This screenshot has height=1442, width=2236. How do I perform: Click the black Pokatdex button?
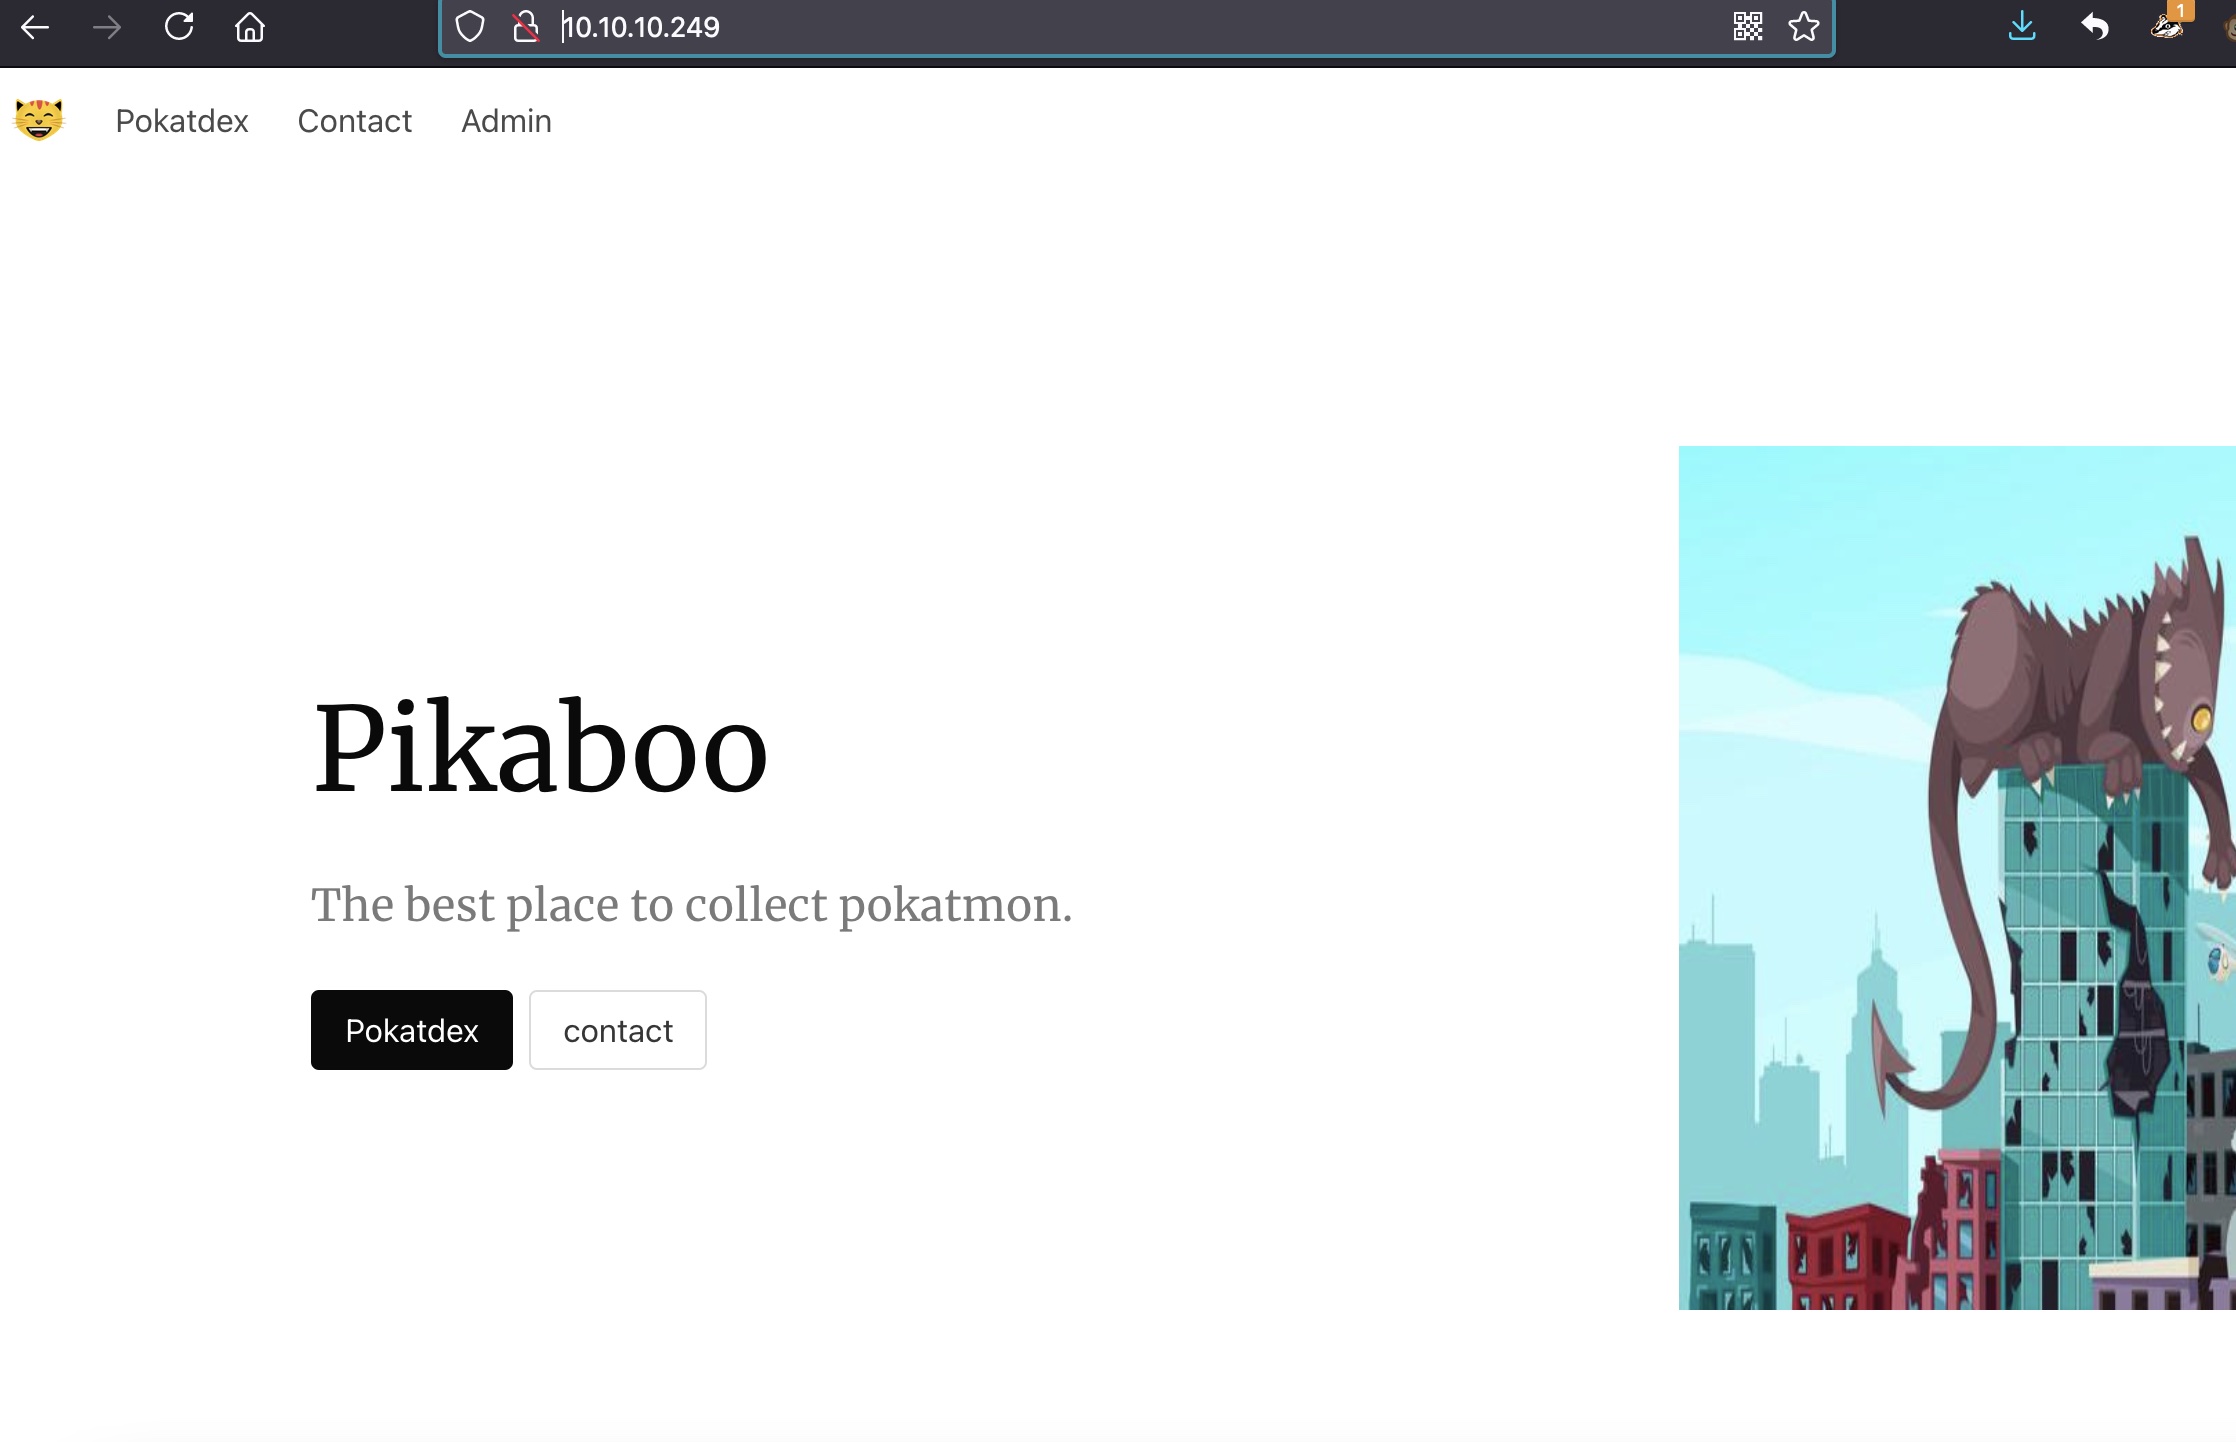[x=411, y=1030]
